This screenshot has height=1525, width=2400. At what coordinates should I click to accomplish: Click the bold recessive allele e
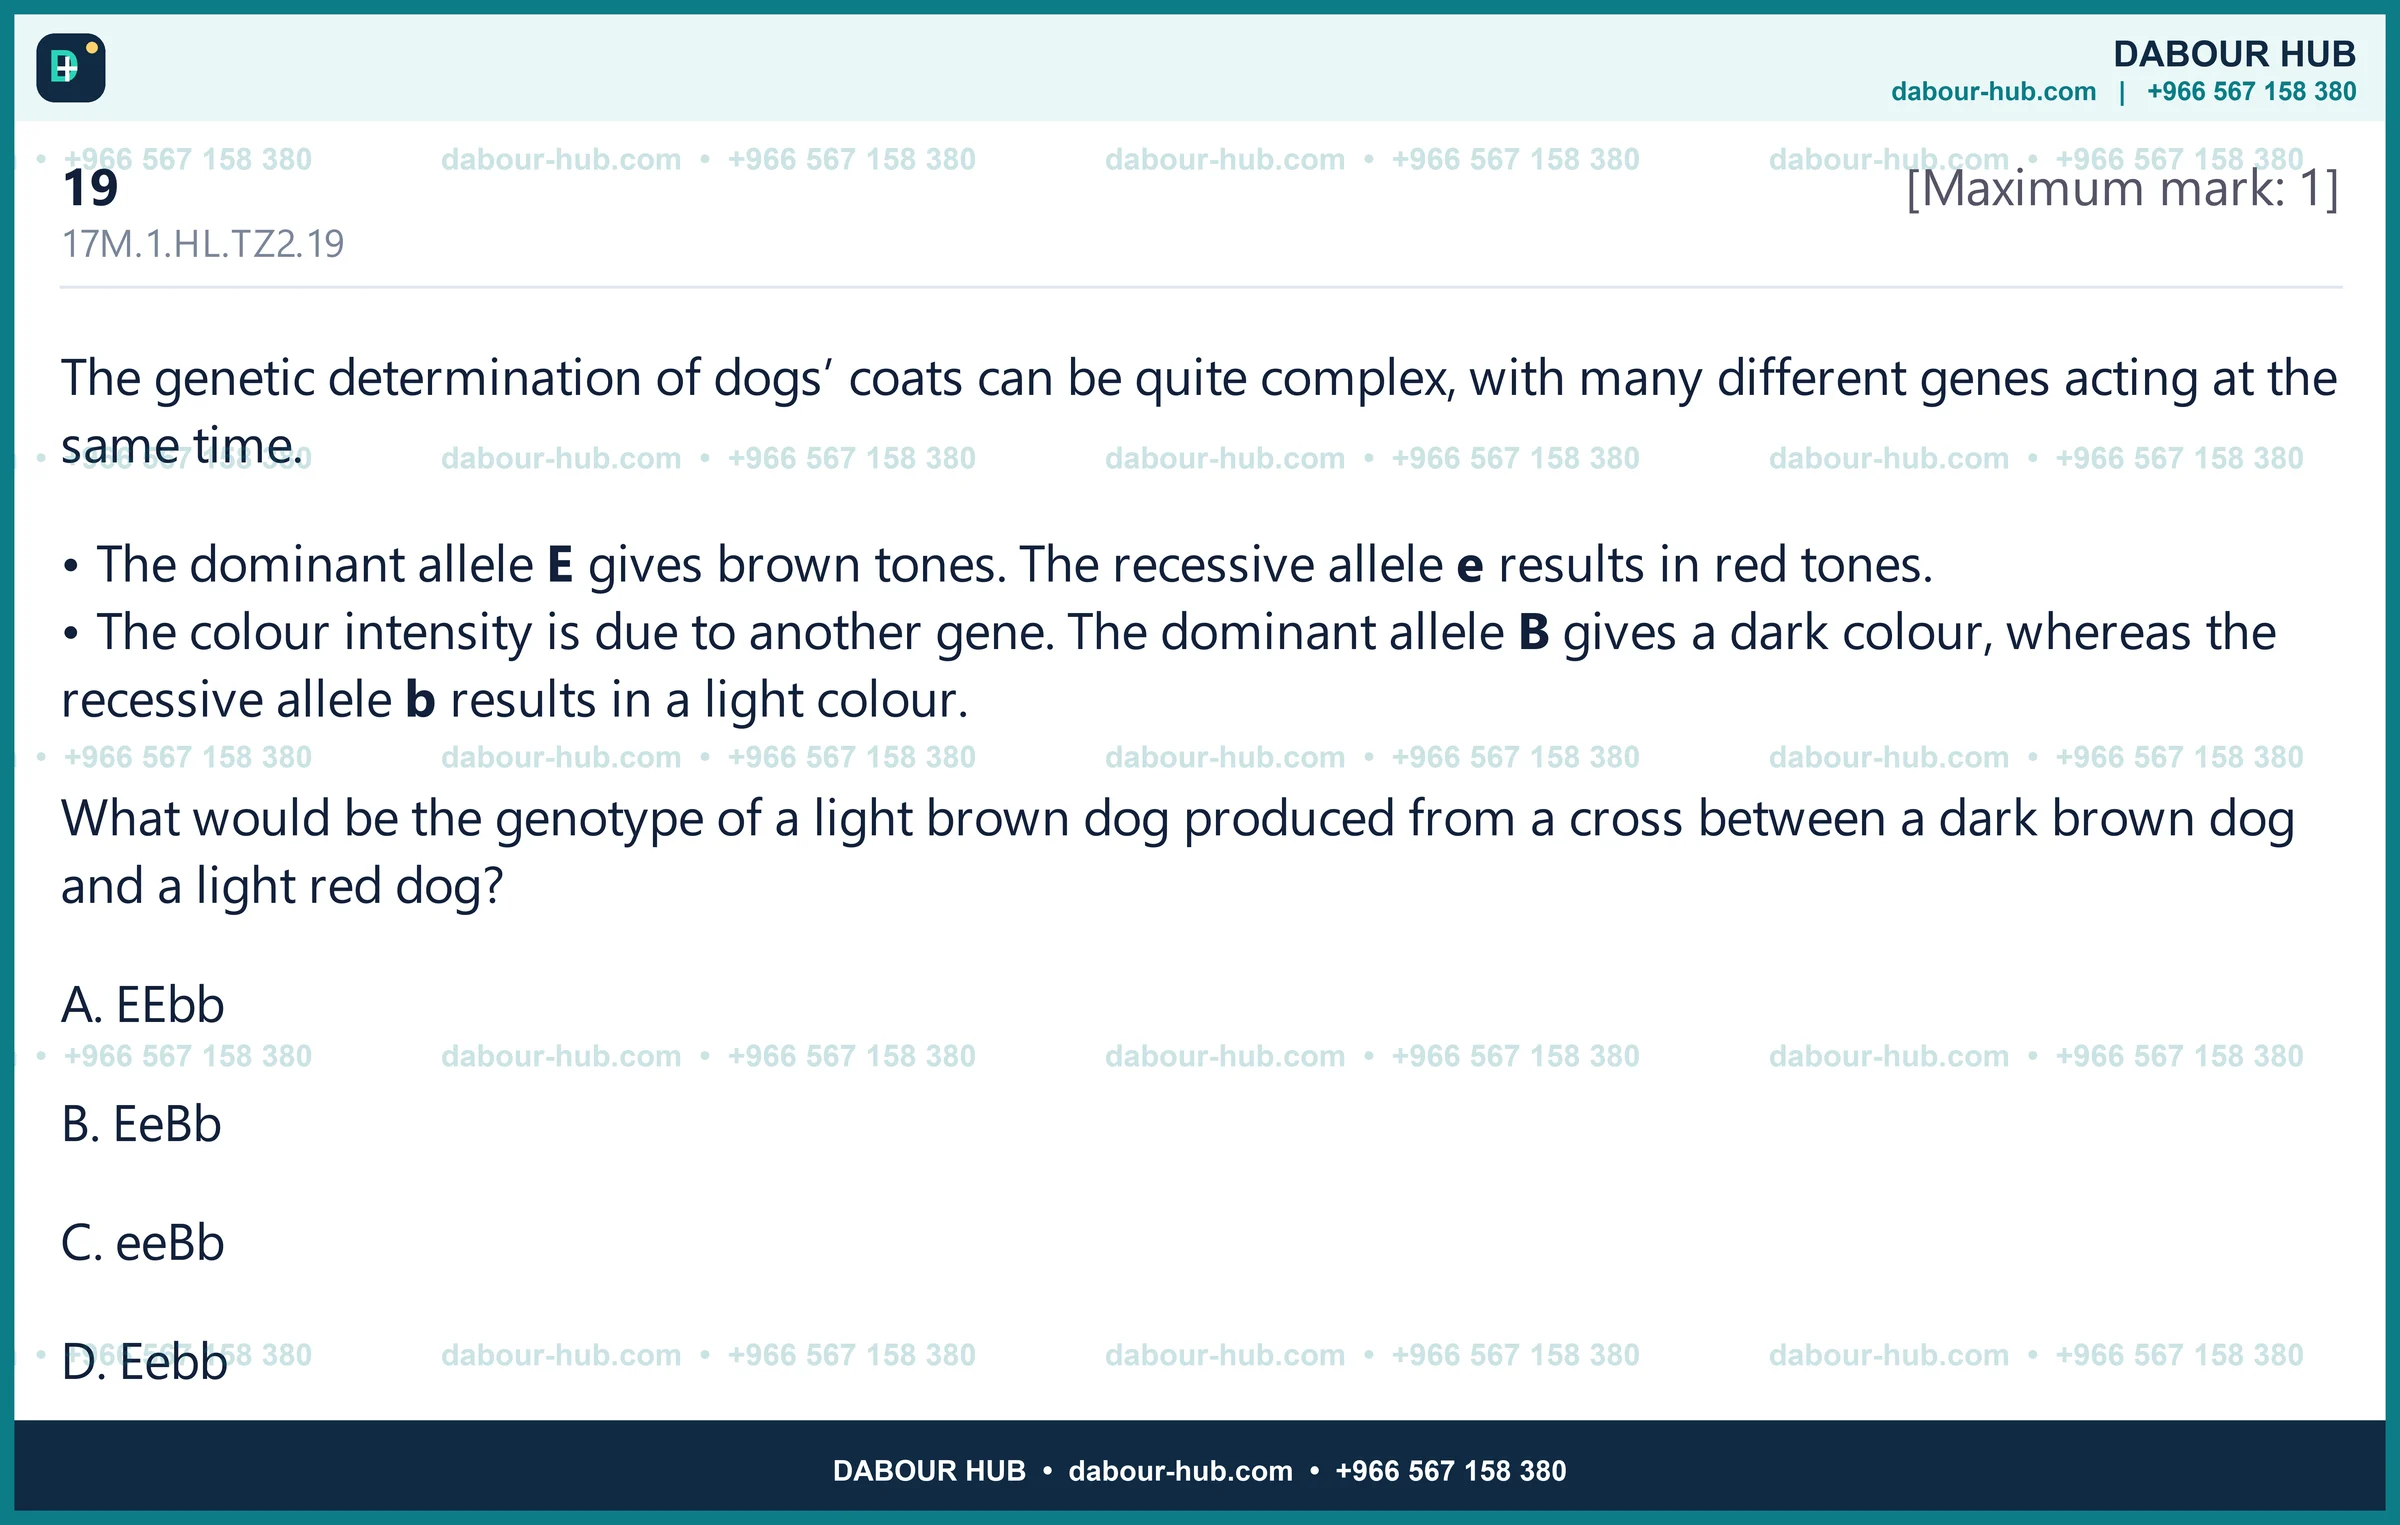pyautogui.click(x=1470, y=567)
